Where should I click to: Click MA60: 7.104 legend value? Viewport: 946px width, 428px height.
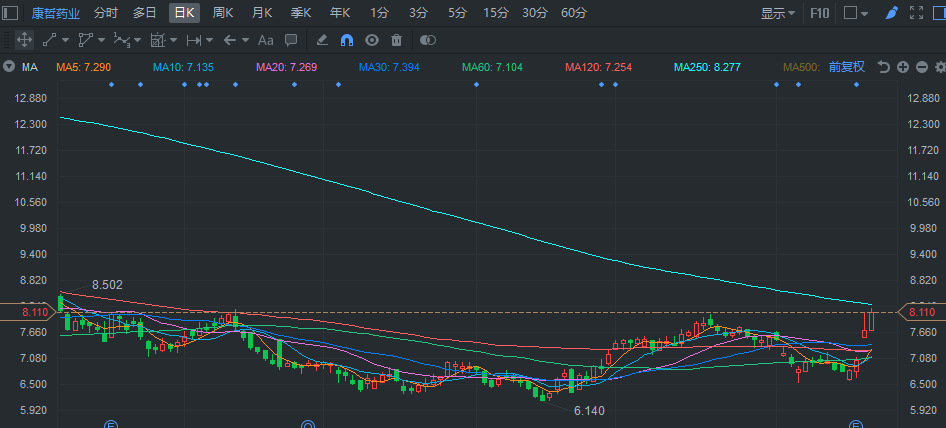[x=492, y=67]
